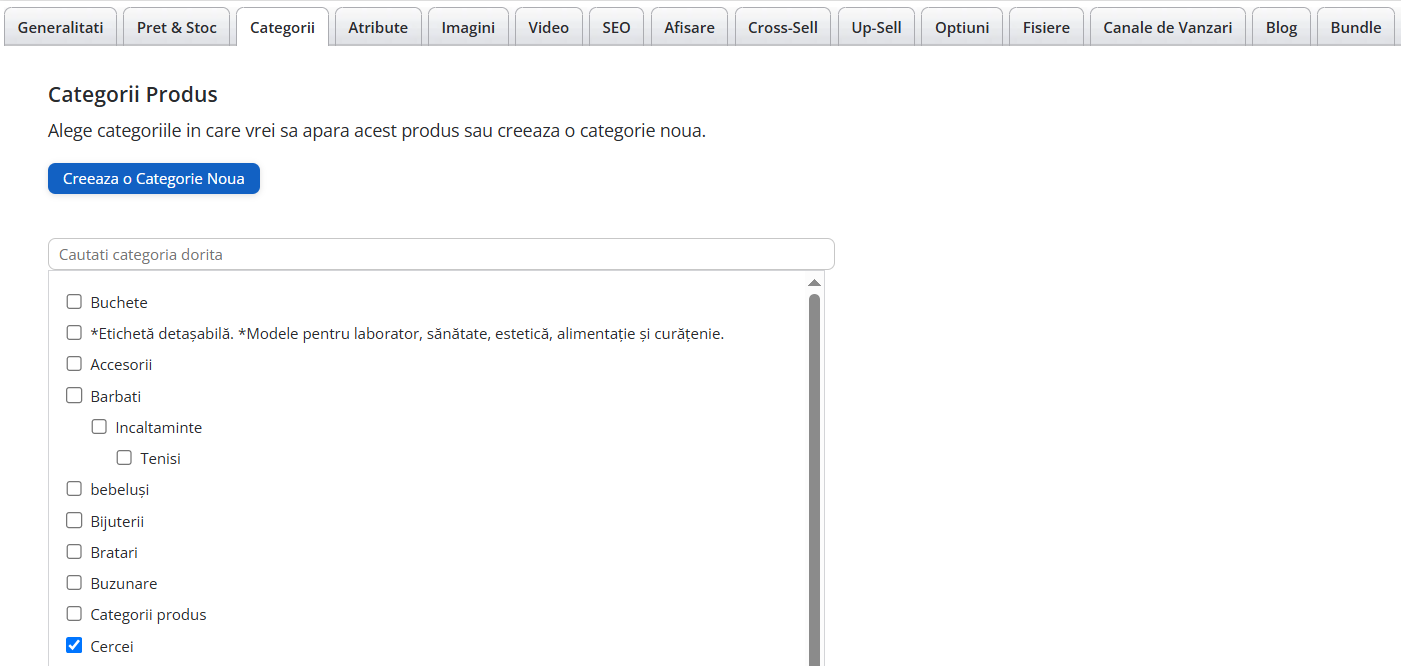Select the Canale de Vanzari tab
Image resolution: width=1401 pixels, height=666 pixels.
coord(1167,27)
